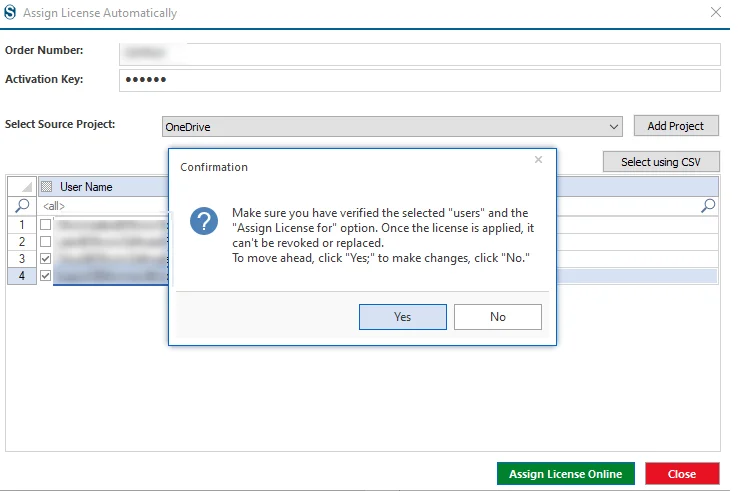Viewport: 743px width, 491px height.
Task: Click the blue question mark icon
Action: [x=204, y=221]
